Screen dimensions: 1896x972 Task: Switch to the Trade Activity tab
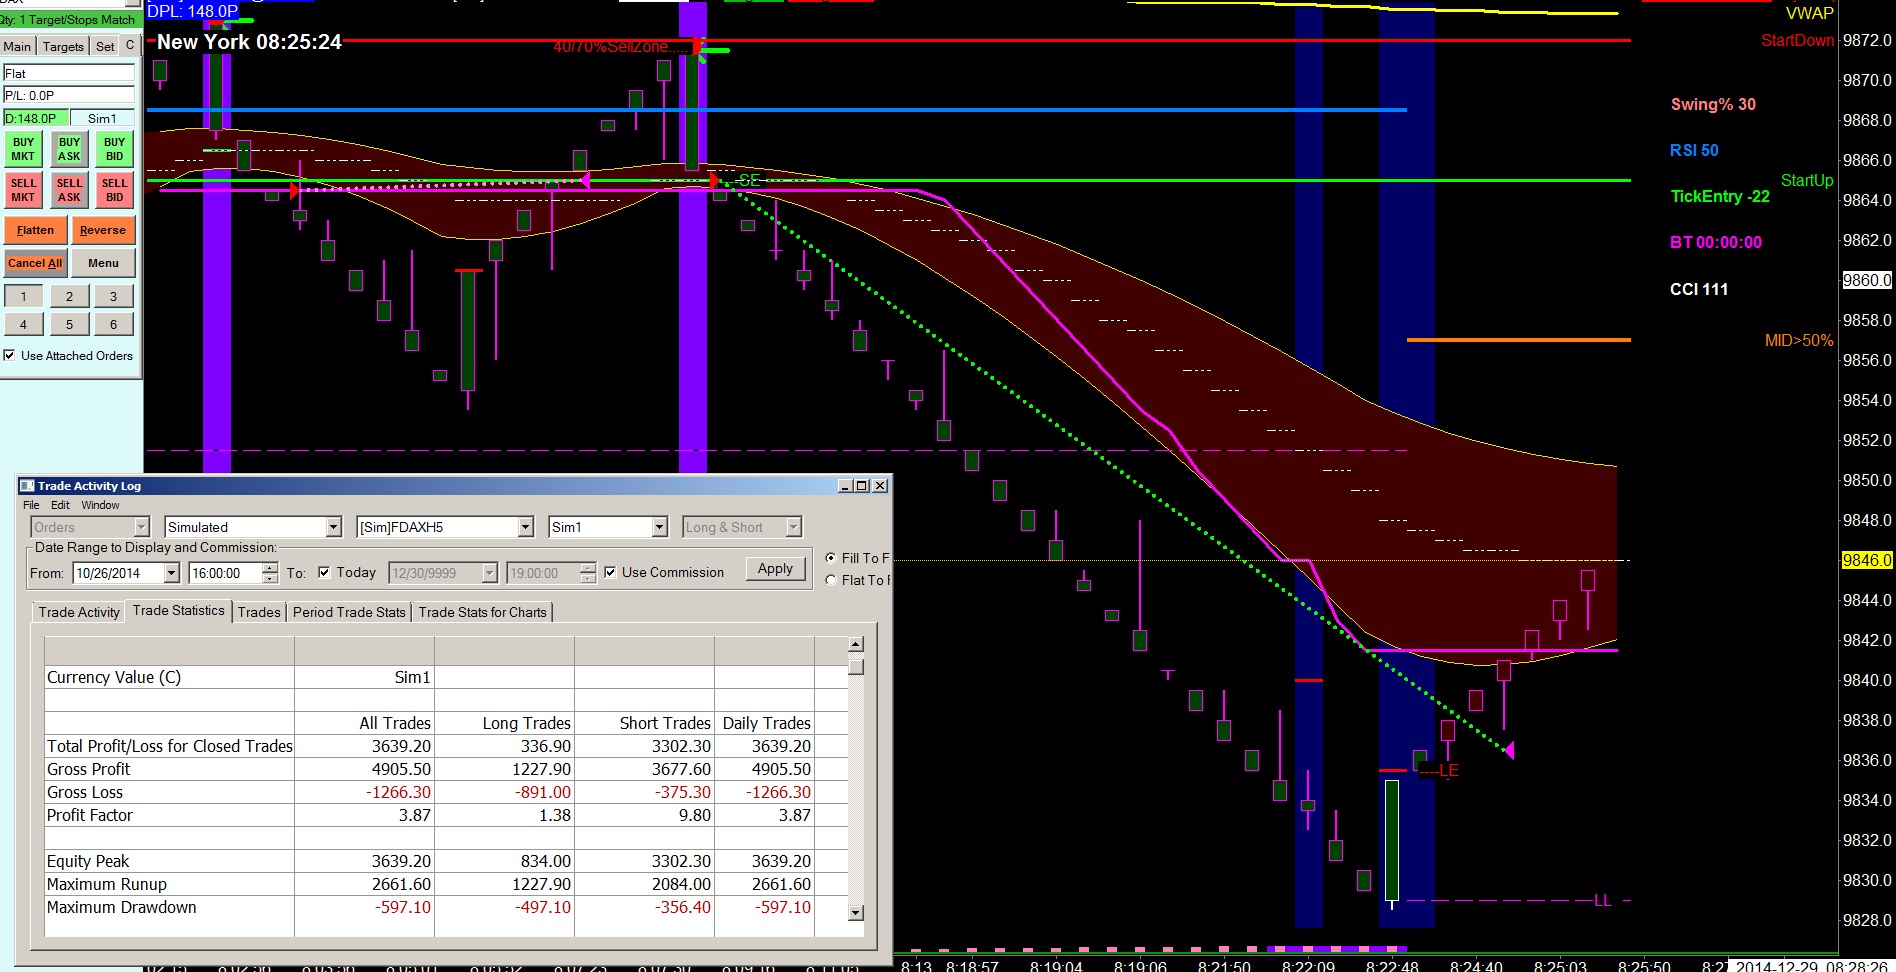[79, 612]
